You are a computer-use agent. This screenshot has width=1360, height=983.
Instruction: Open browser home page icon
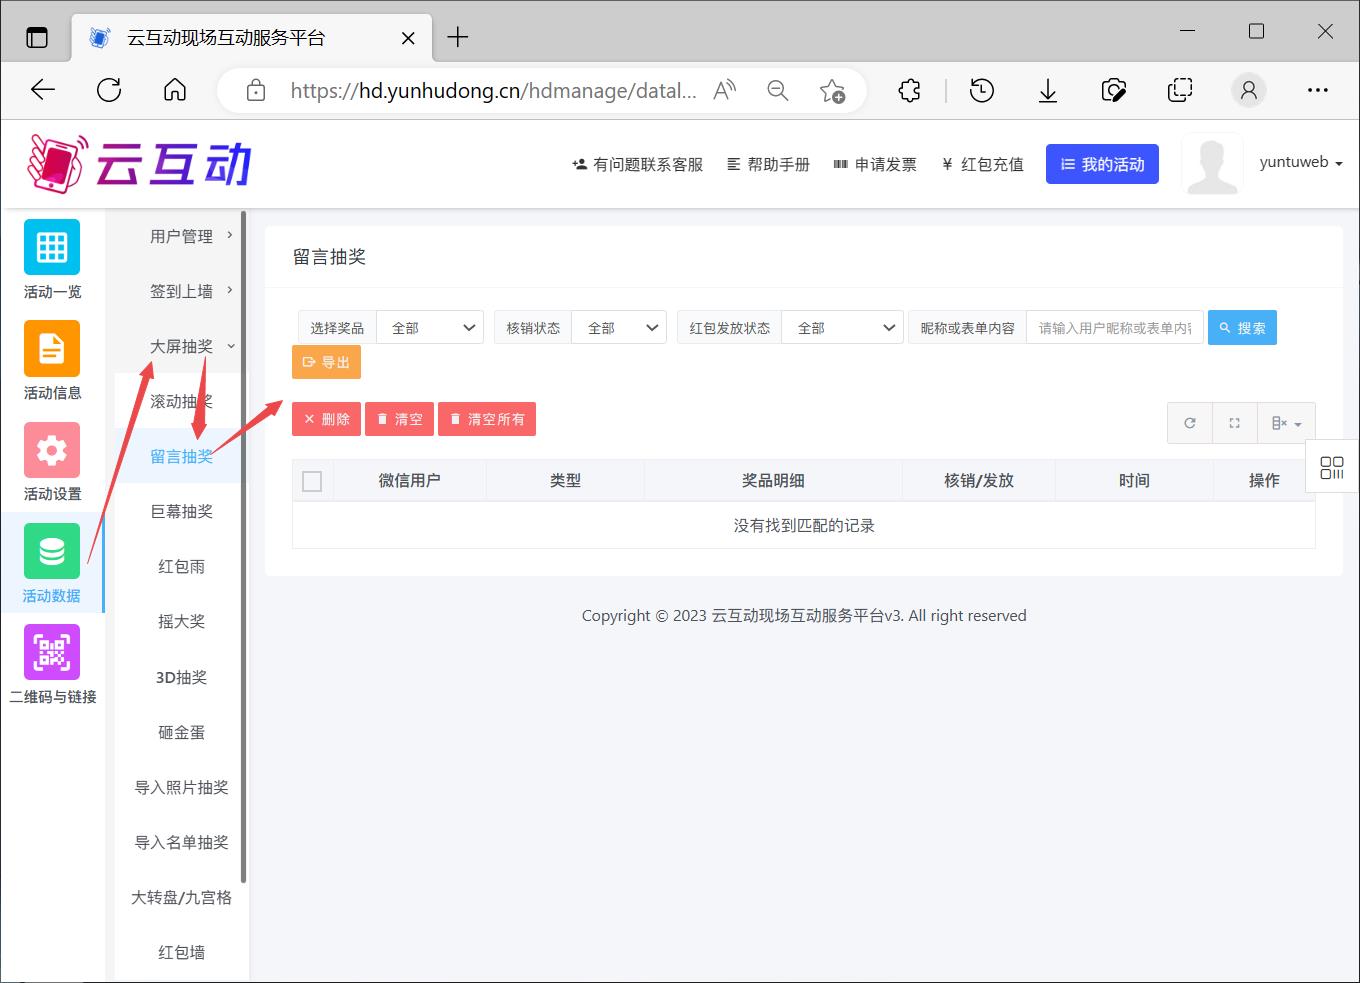(175, 91)
